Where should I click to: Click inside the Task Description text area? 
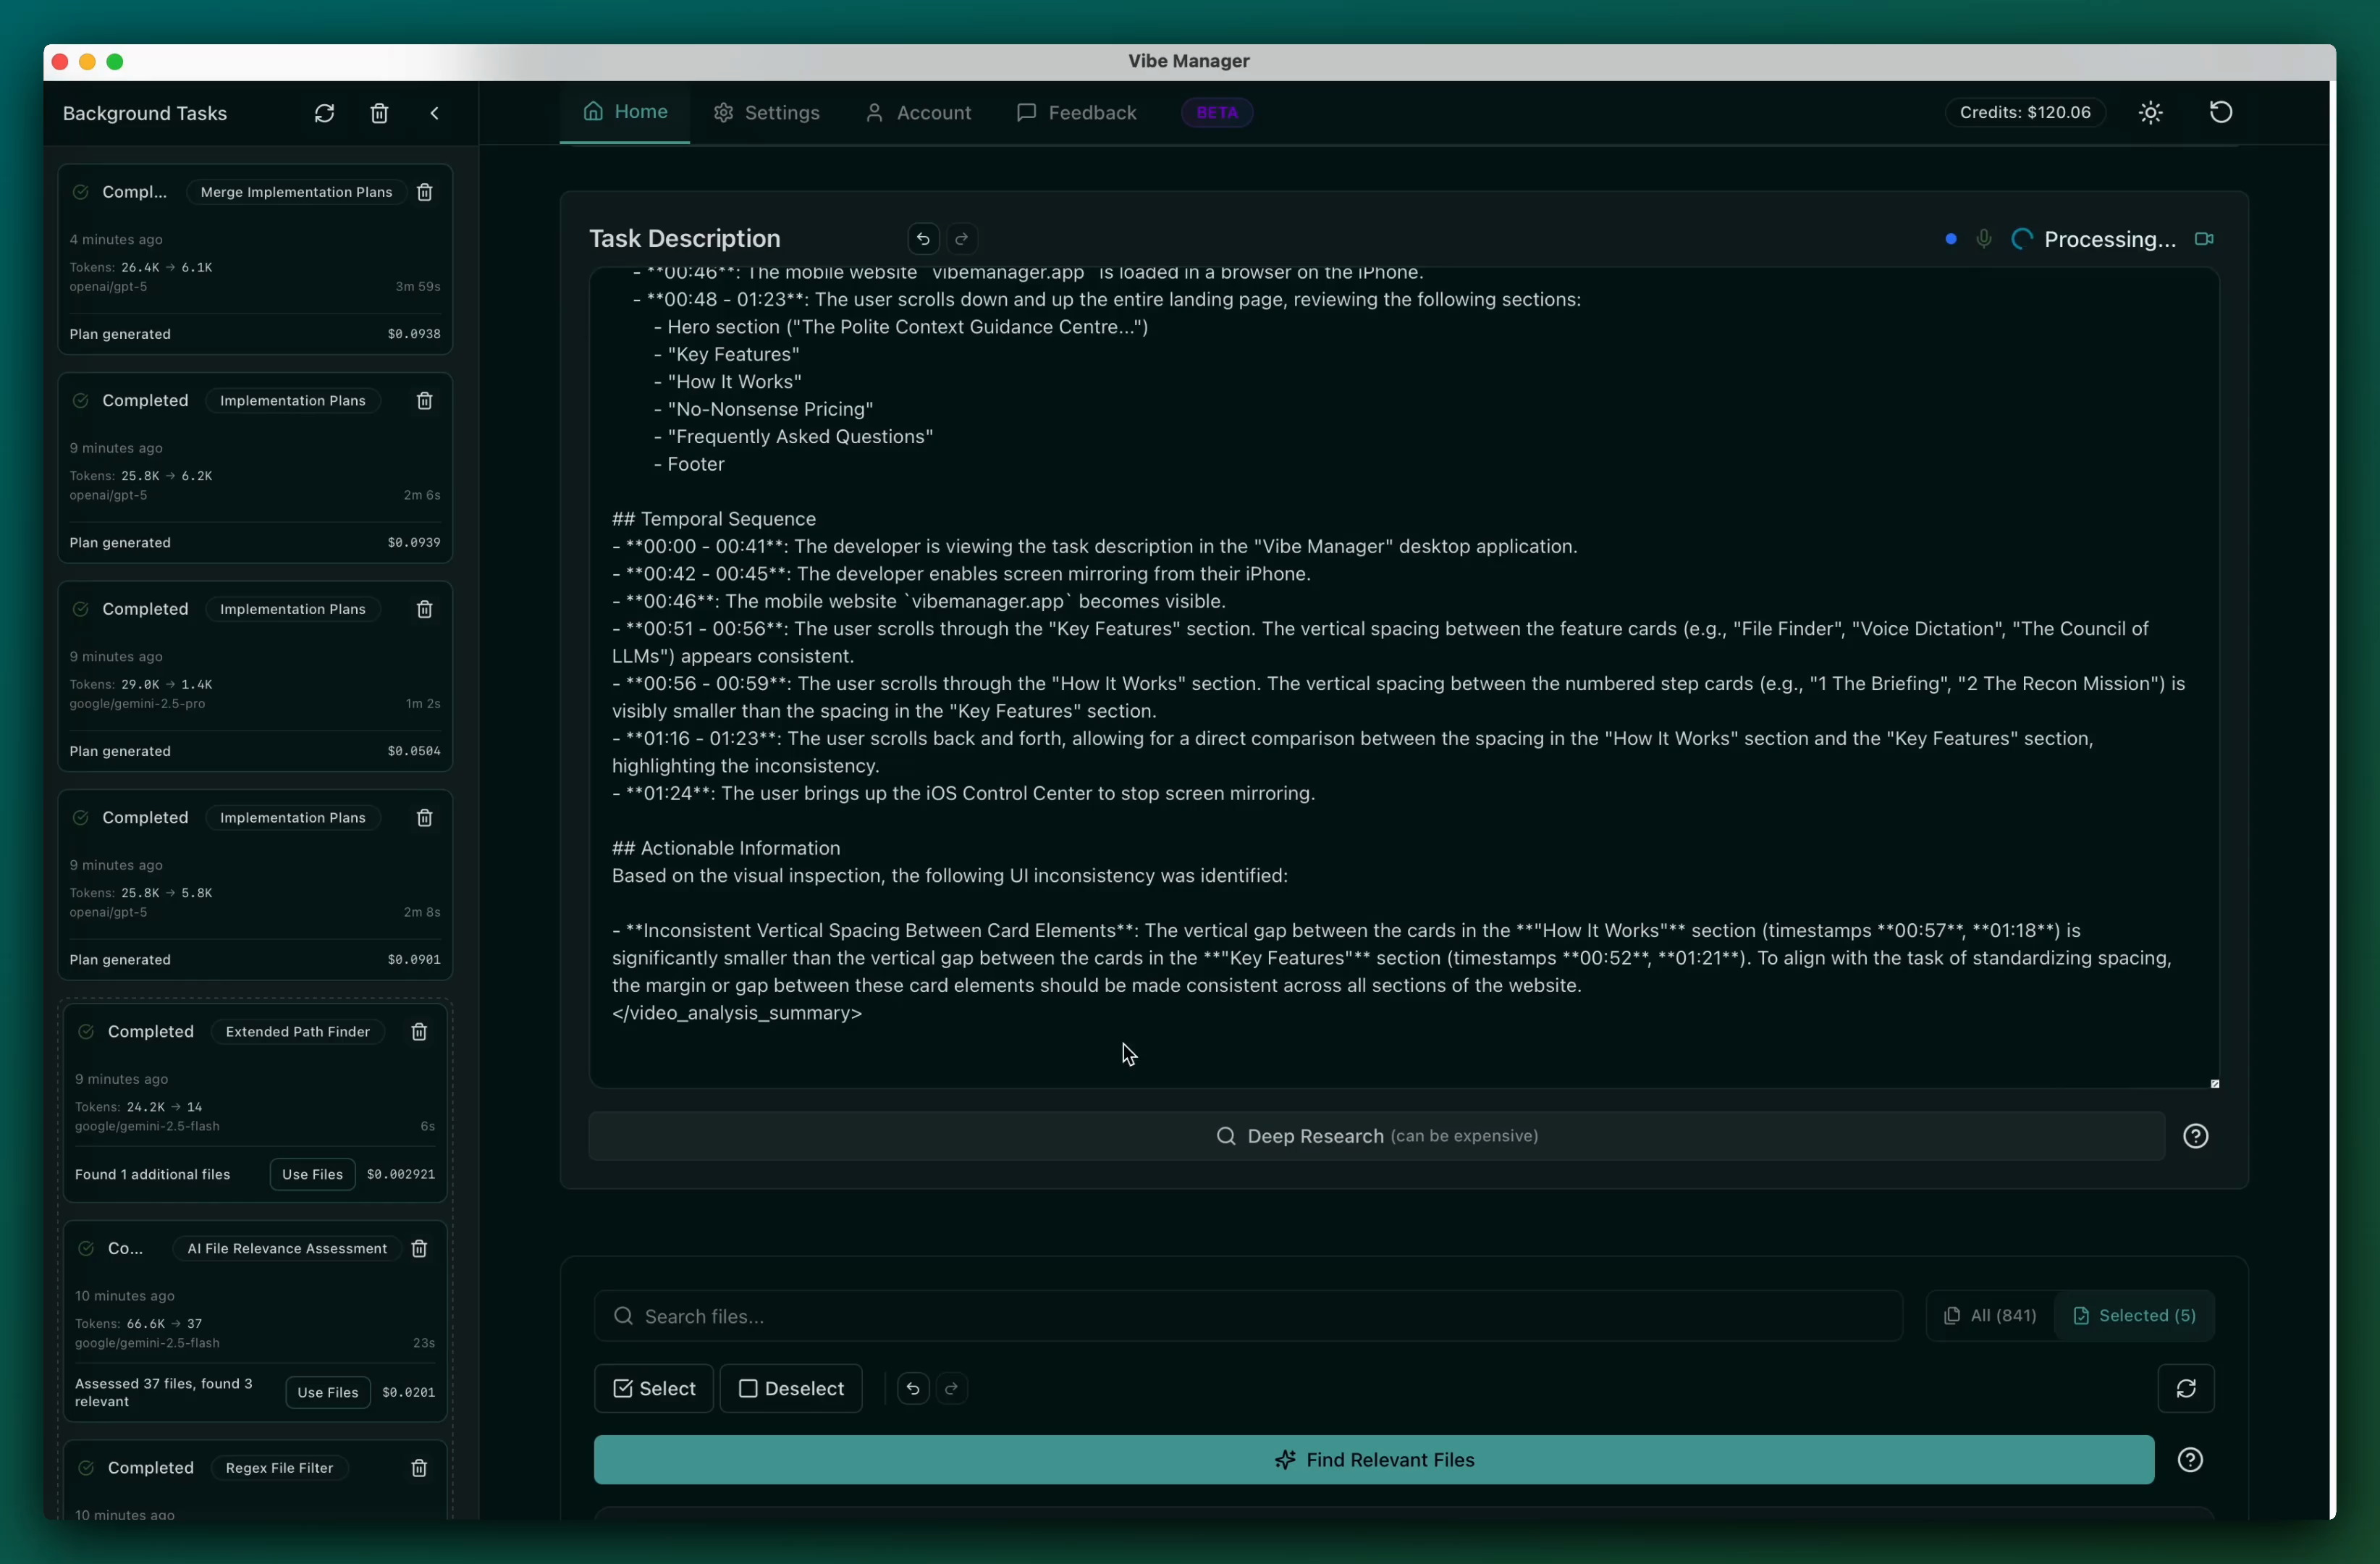(x=1404, y=677)
